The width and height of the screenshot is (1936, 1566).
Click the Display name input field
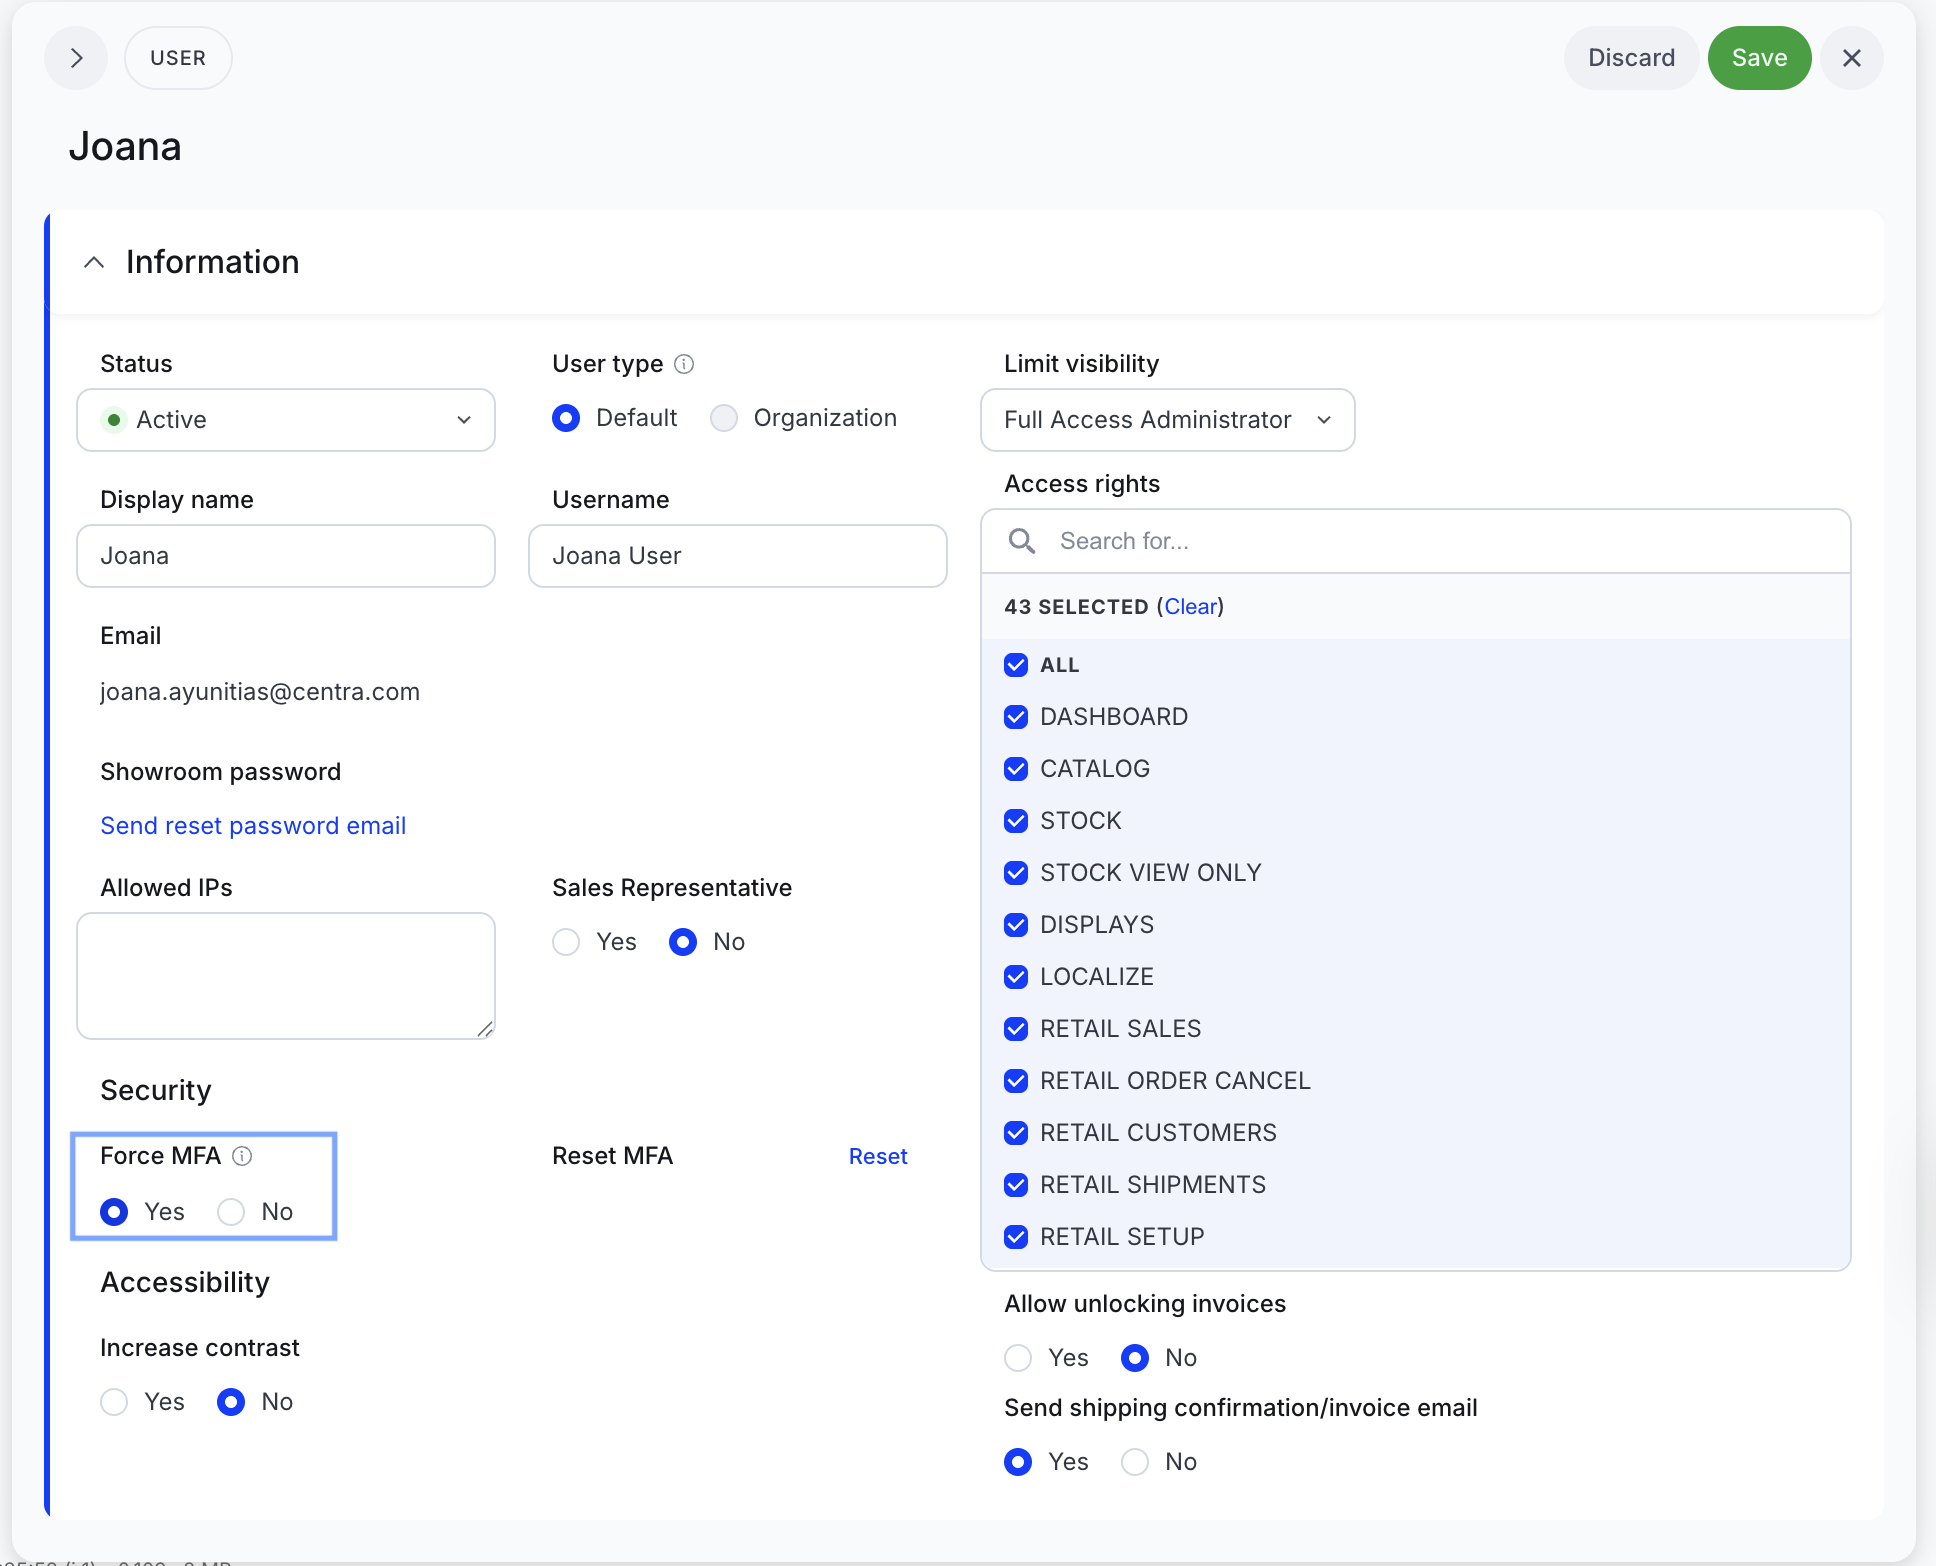pos(286,556)
